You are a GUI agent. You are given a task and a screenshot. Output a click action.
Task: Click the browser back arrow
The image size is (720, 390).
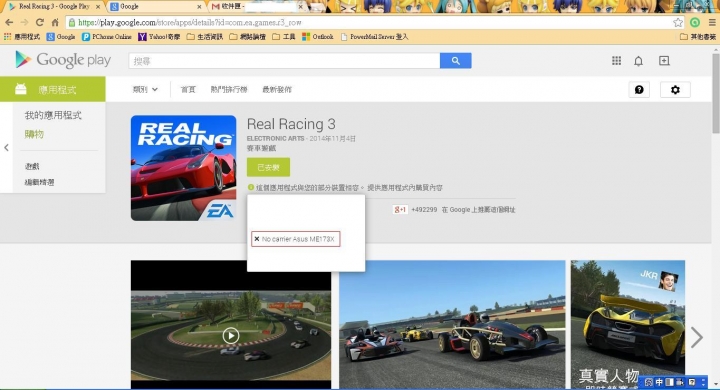(x=9, y=23)
